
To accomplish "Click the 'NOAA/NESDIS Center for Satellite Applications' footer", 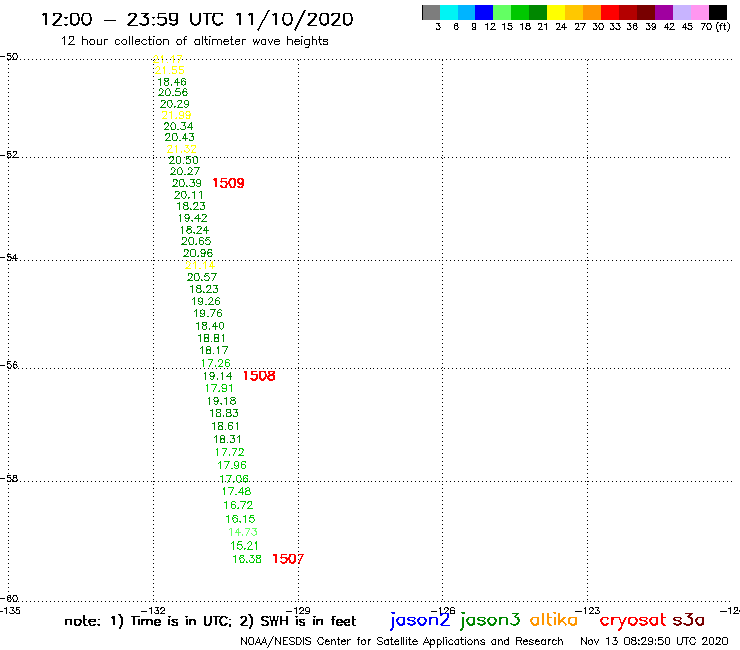I will point(363,642).
